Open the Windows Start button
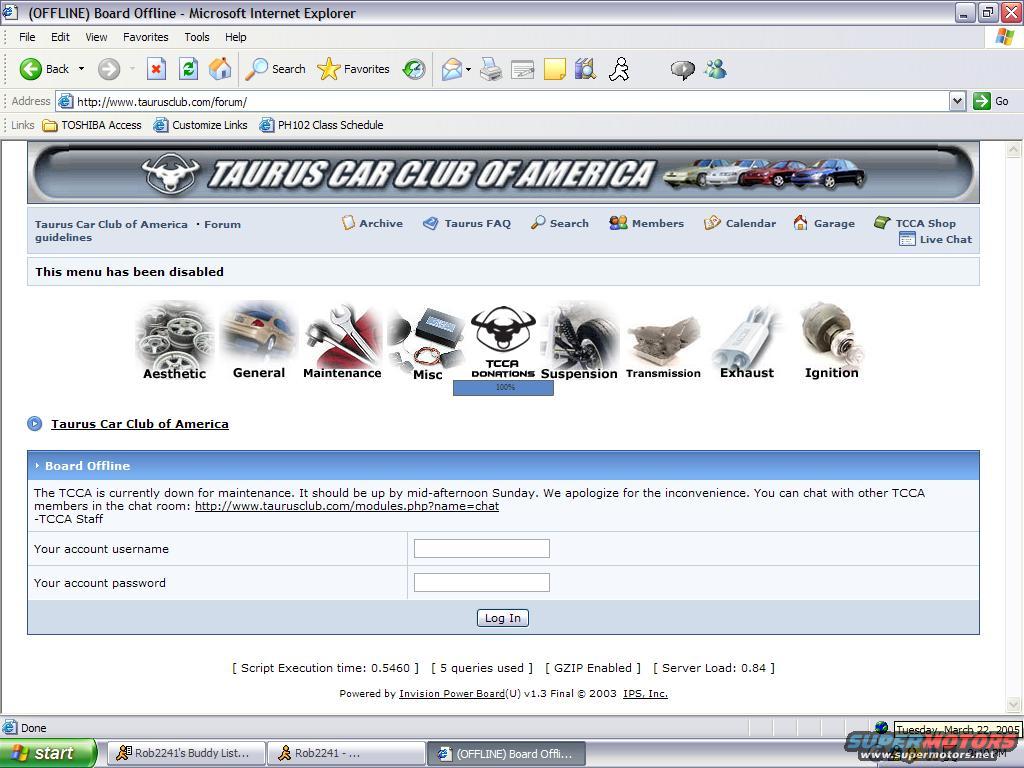1024x768 pixels. pos(47,753)
